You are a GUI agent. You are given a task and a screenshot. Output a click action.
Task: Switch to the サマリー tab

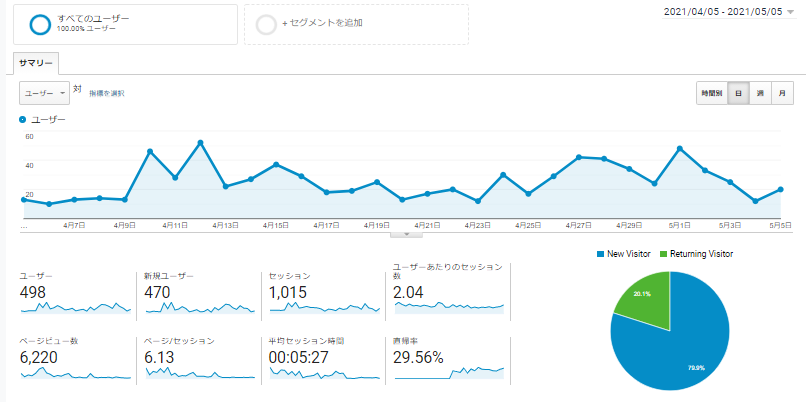(36, 63)
